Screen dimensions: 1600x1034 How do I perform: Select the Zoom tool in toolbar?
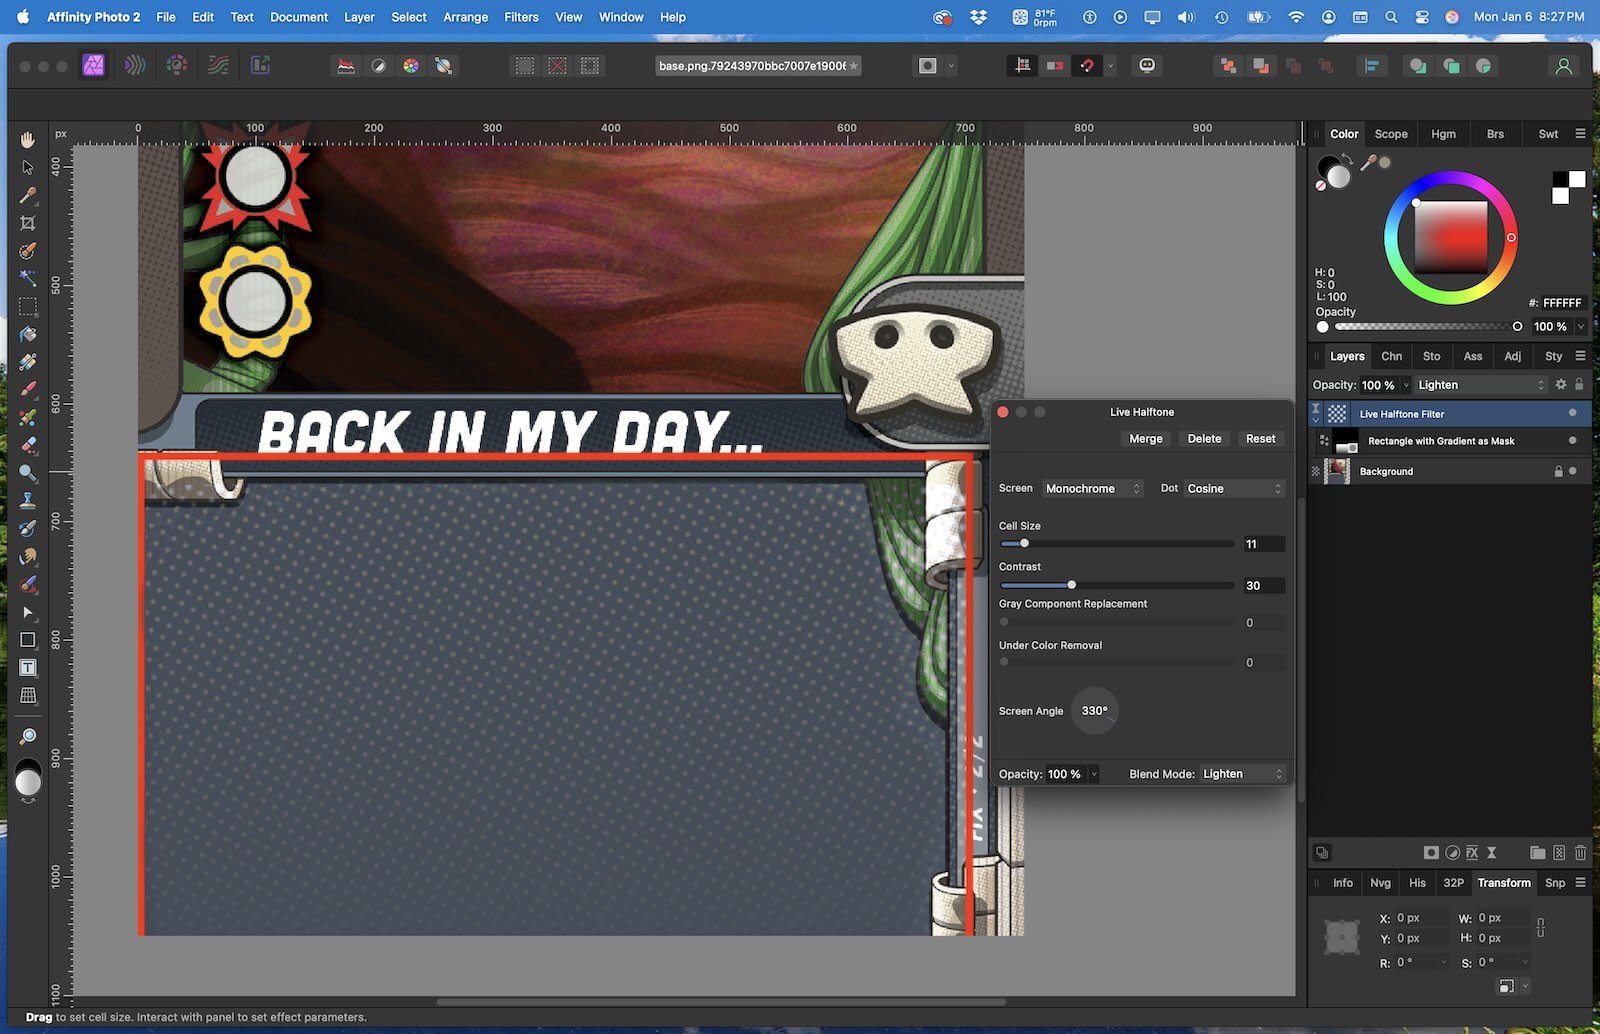[28, 735]
